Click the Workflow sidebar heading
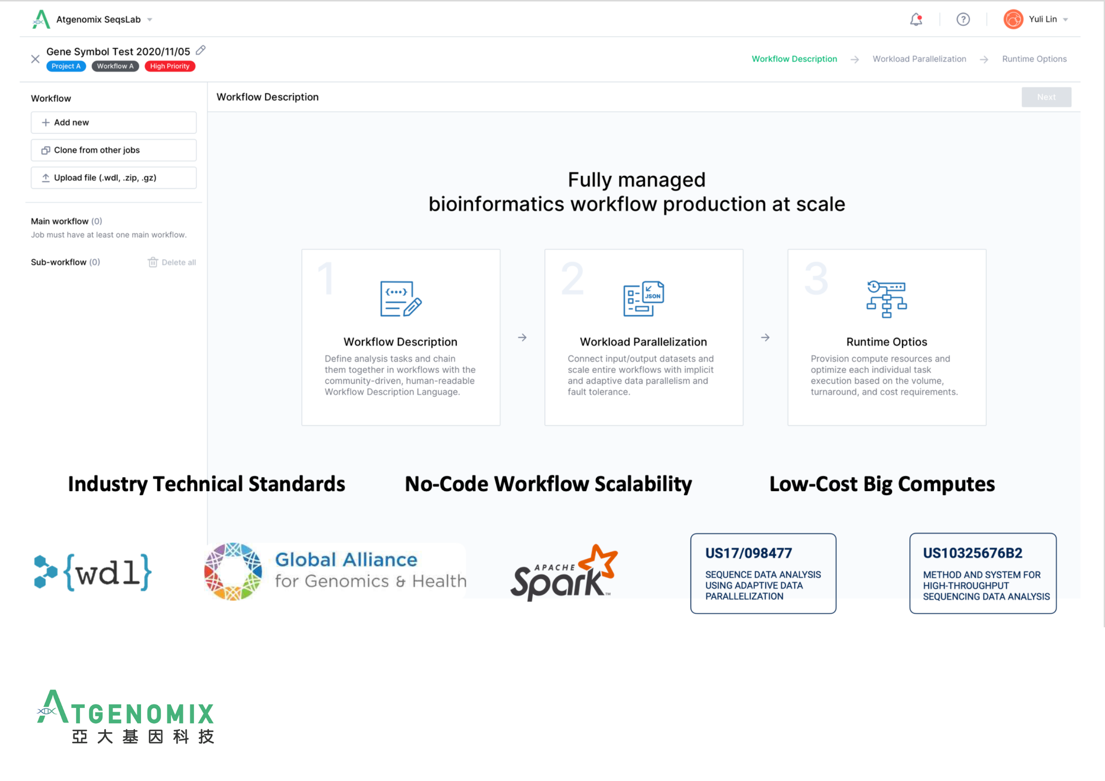Viewport: 1105px width, 781px height. pos(51,99)
